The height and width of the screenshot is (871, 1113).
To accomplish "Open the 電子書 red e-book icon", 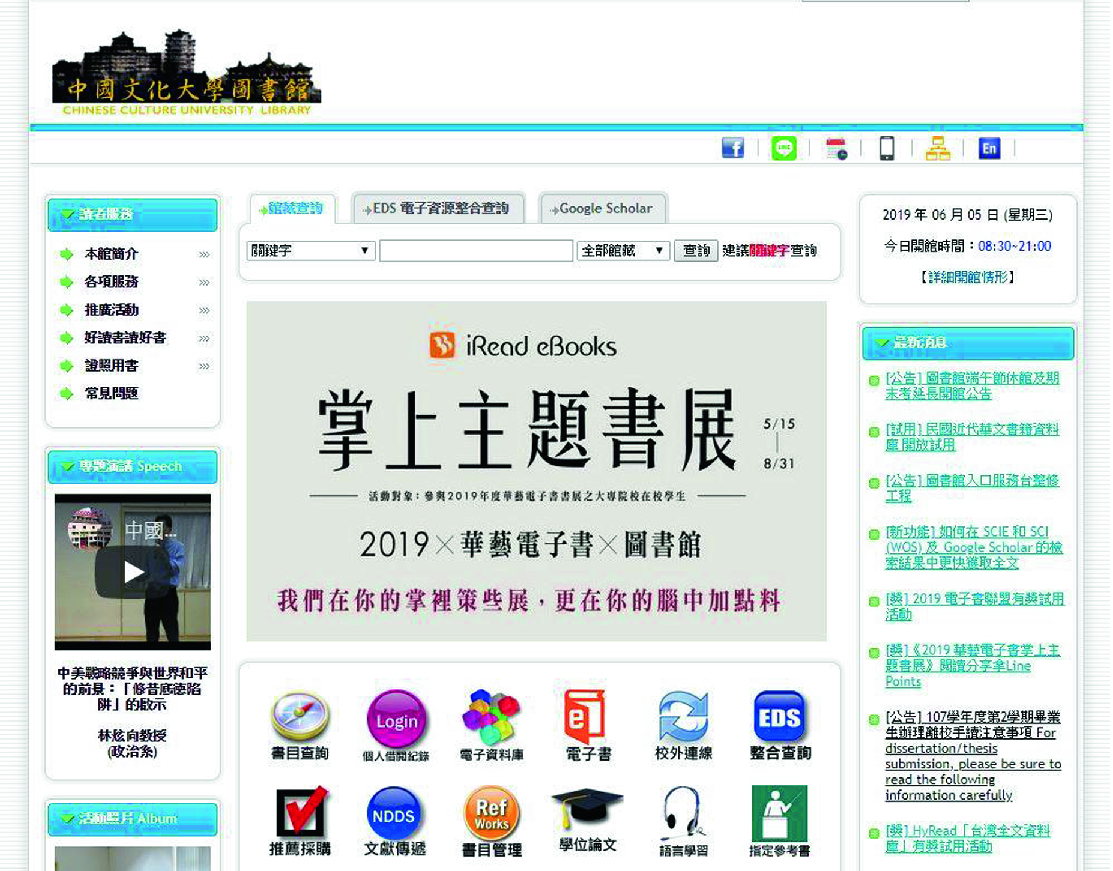I will (588, 725).
